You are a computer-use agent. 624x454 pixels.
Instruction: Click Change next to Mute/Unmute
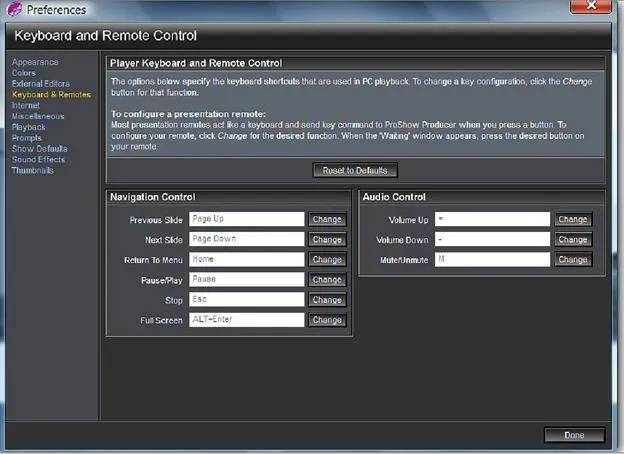point(572,260)
